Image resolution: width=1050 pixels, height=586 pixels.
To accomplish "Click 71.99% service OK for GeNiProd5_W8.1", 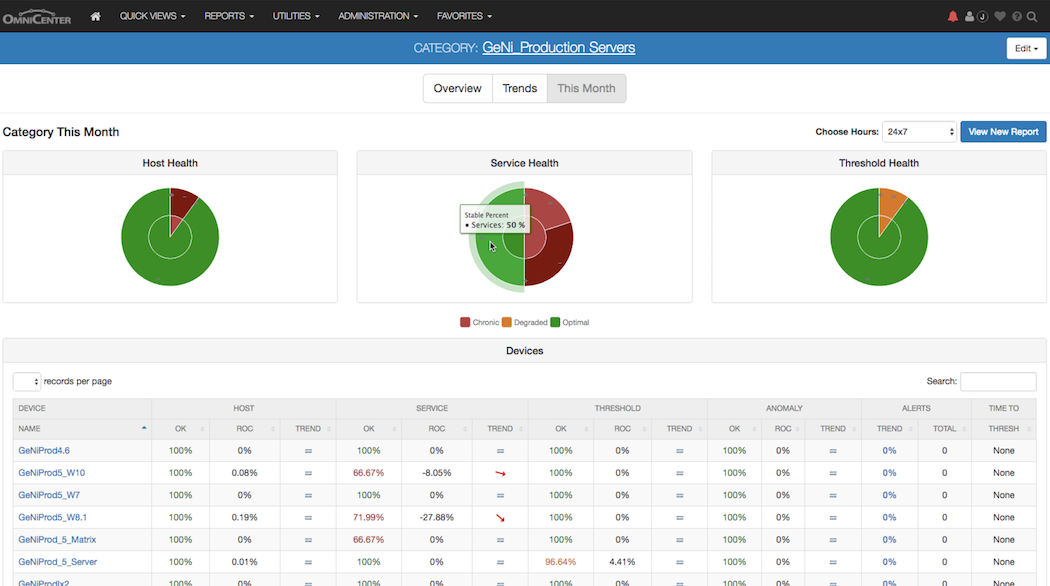I will (368, 517).
